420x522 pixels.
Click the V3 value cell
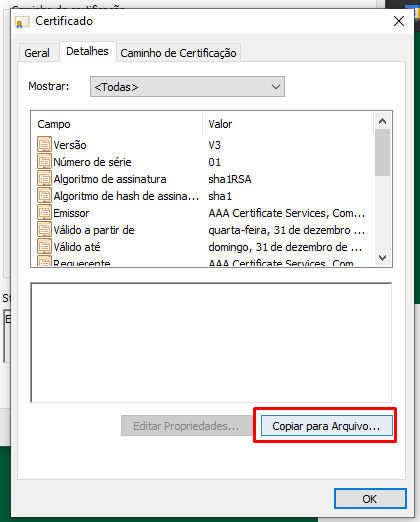[x=215, y=145]
